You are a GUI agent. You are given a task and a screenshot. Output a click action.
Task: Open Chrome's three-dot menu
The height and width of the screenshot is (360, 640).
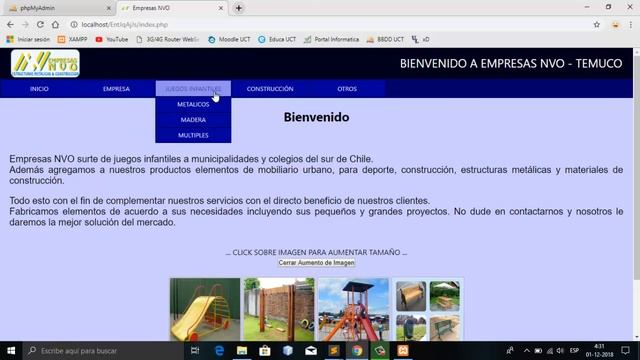point(631,24)
